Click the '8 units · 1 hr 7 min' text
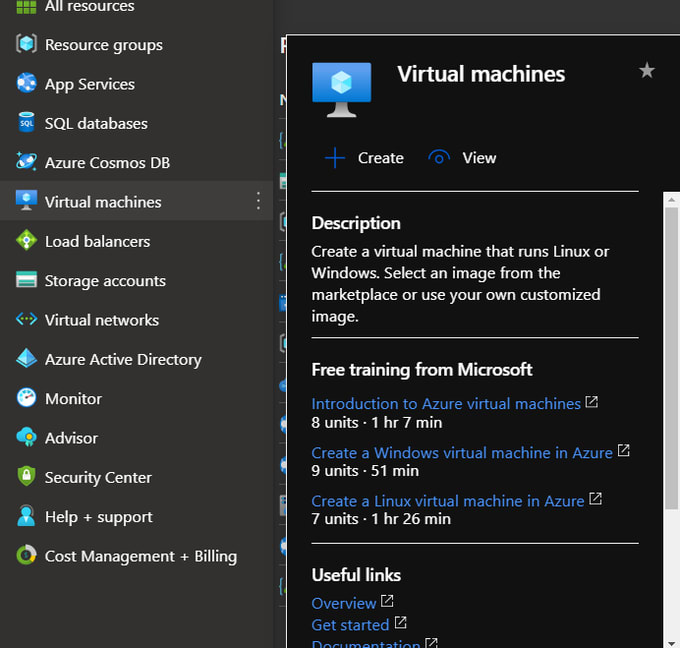Image resolution: width=680 pixels, height=648 pixels. [377, 422]
